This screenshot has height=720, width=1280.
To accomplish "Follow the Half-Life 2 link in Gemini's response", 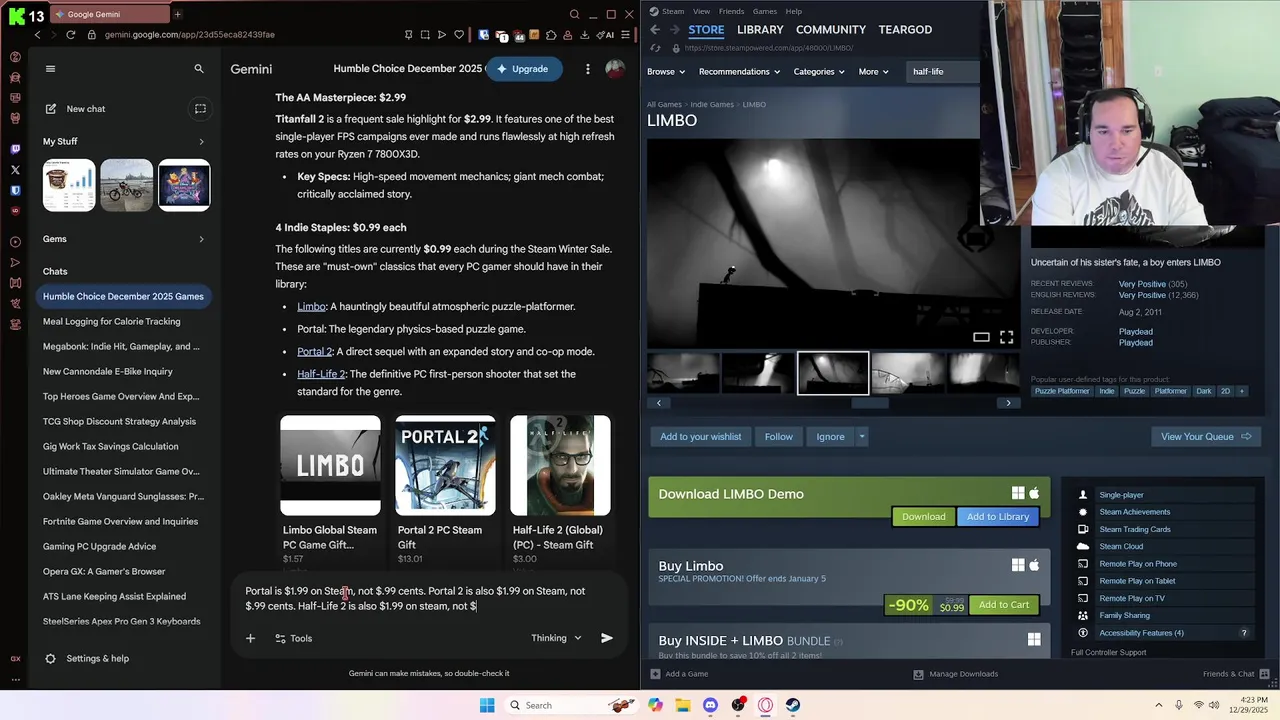I will pos(321,374).
